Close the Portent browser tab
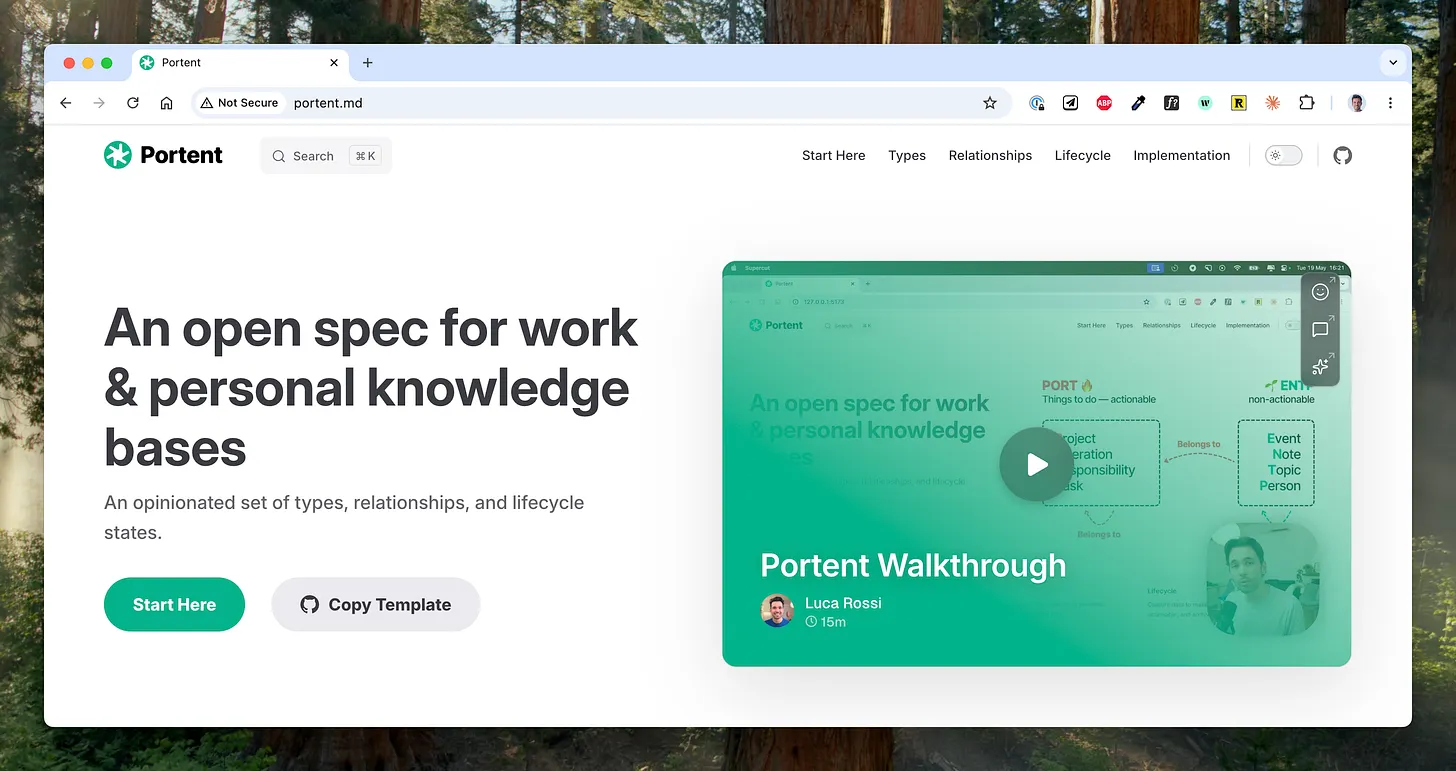 pos(334,63)
